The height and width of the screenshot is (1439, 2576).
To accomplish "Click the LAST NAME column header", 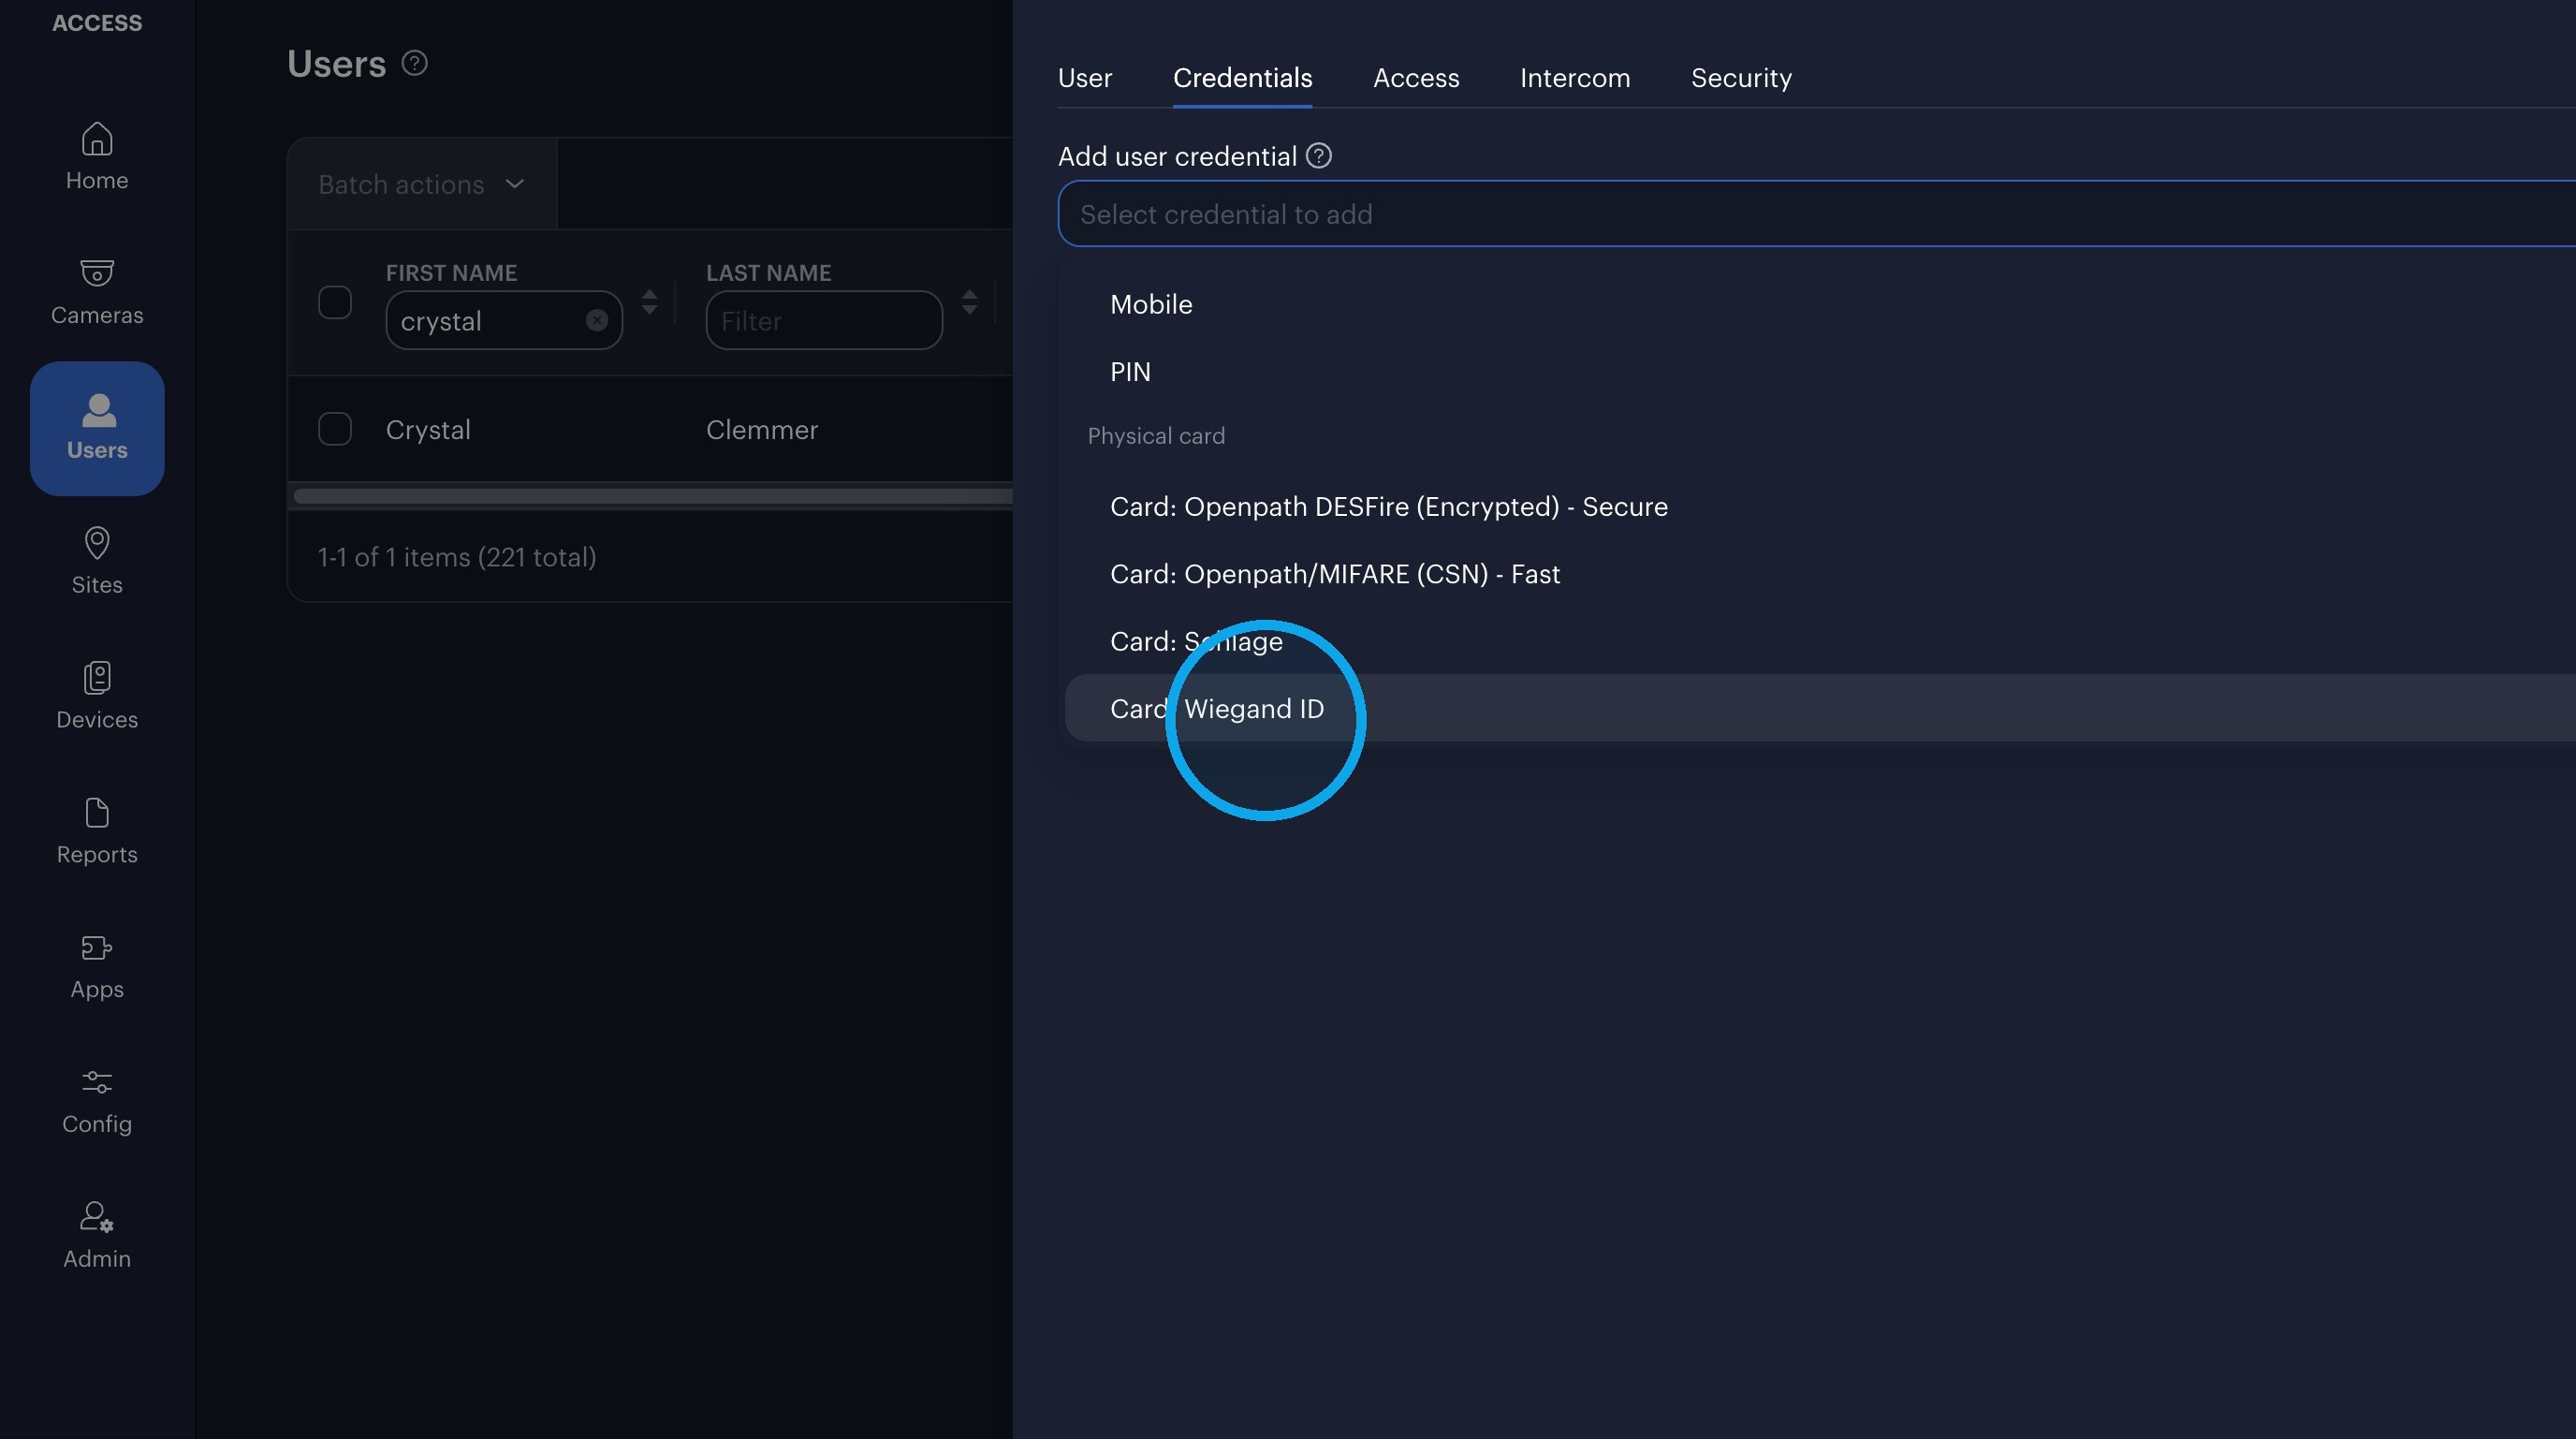I will (768, 273).
